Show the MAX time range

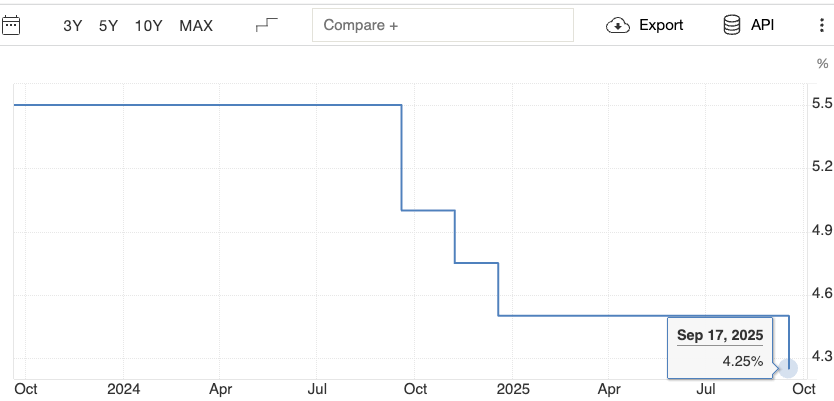196,26
